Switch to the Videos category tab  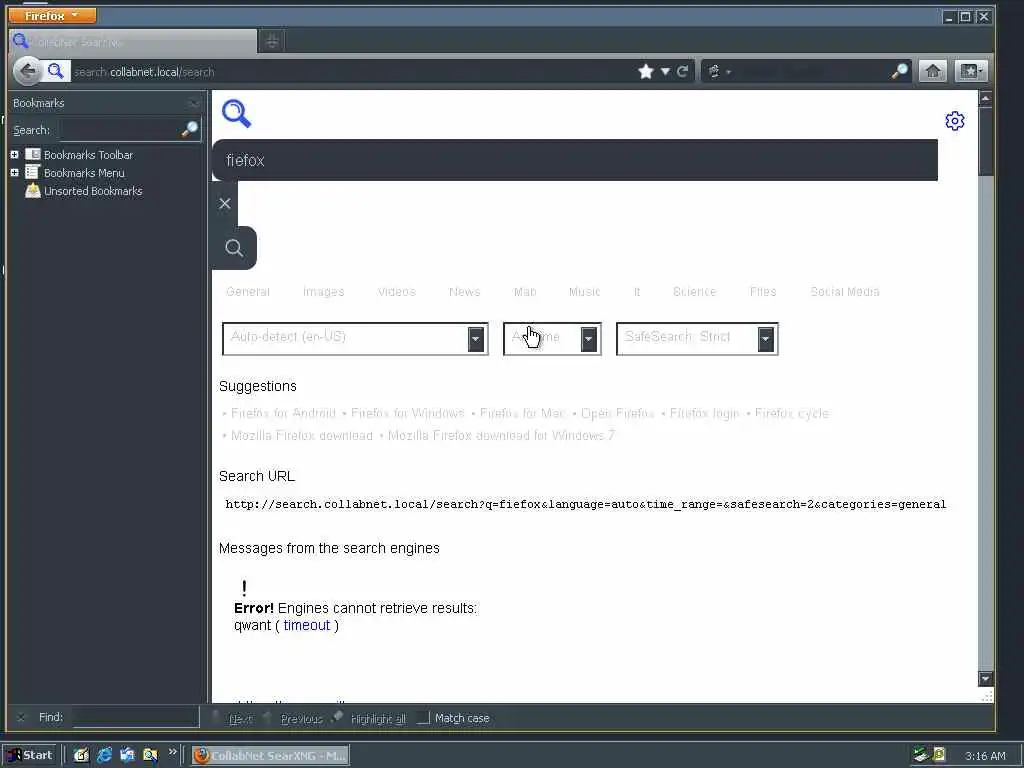tap(396, 292)
